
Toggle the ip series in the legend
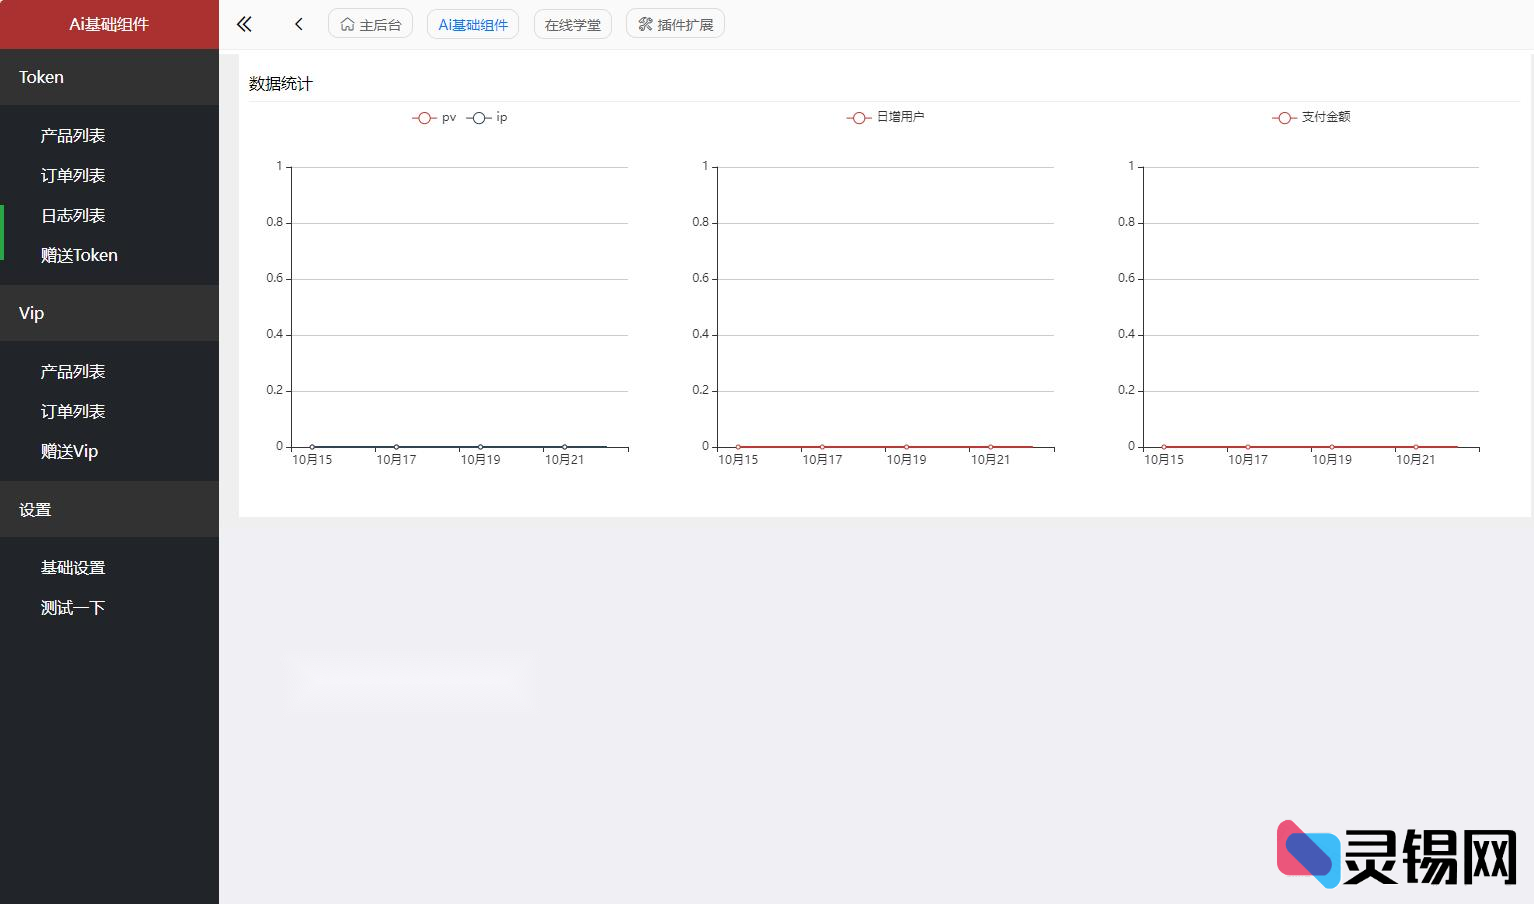click(487, 117)
